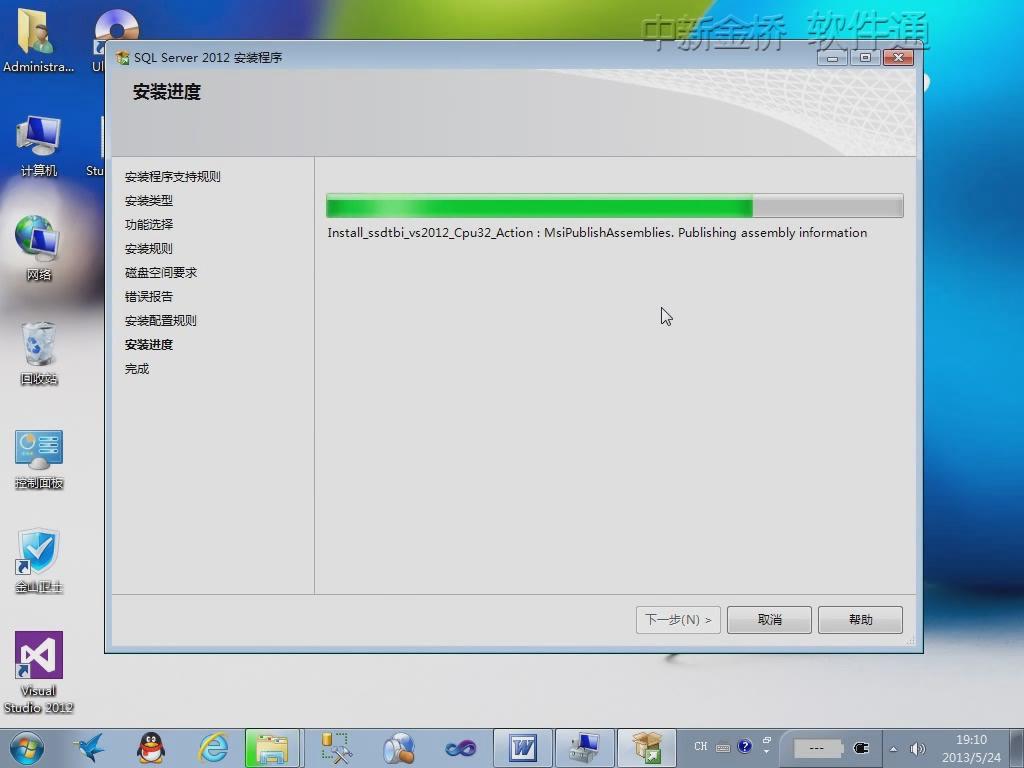1024x768 pixels.
Task: Click the 安装进度 page heading
Action: (167, 92)
